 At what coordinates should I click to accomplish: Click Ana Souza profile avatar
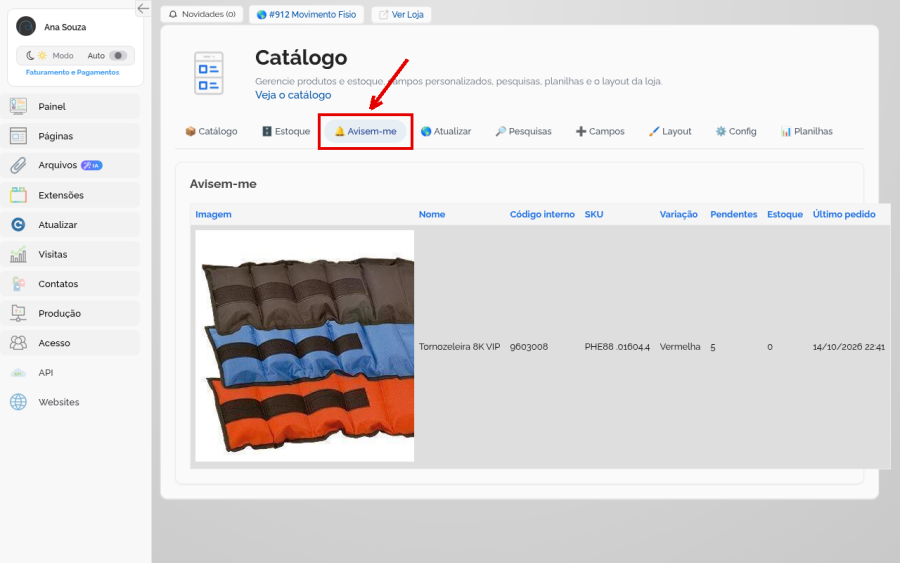(26, 26)
